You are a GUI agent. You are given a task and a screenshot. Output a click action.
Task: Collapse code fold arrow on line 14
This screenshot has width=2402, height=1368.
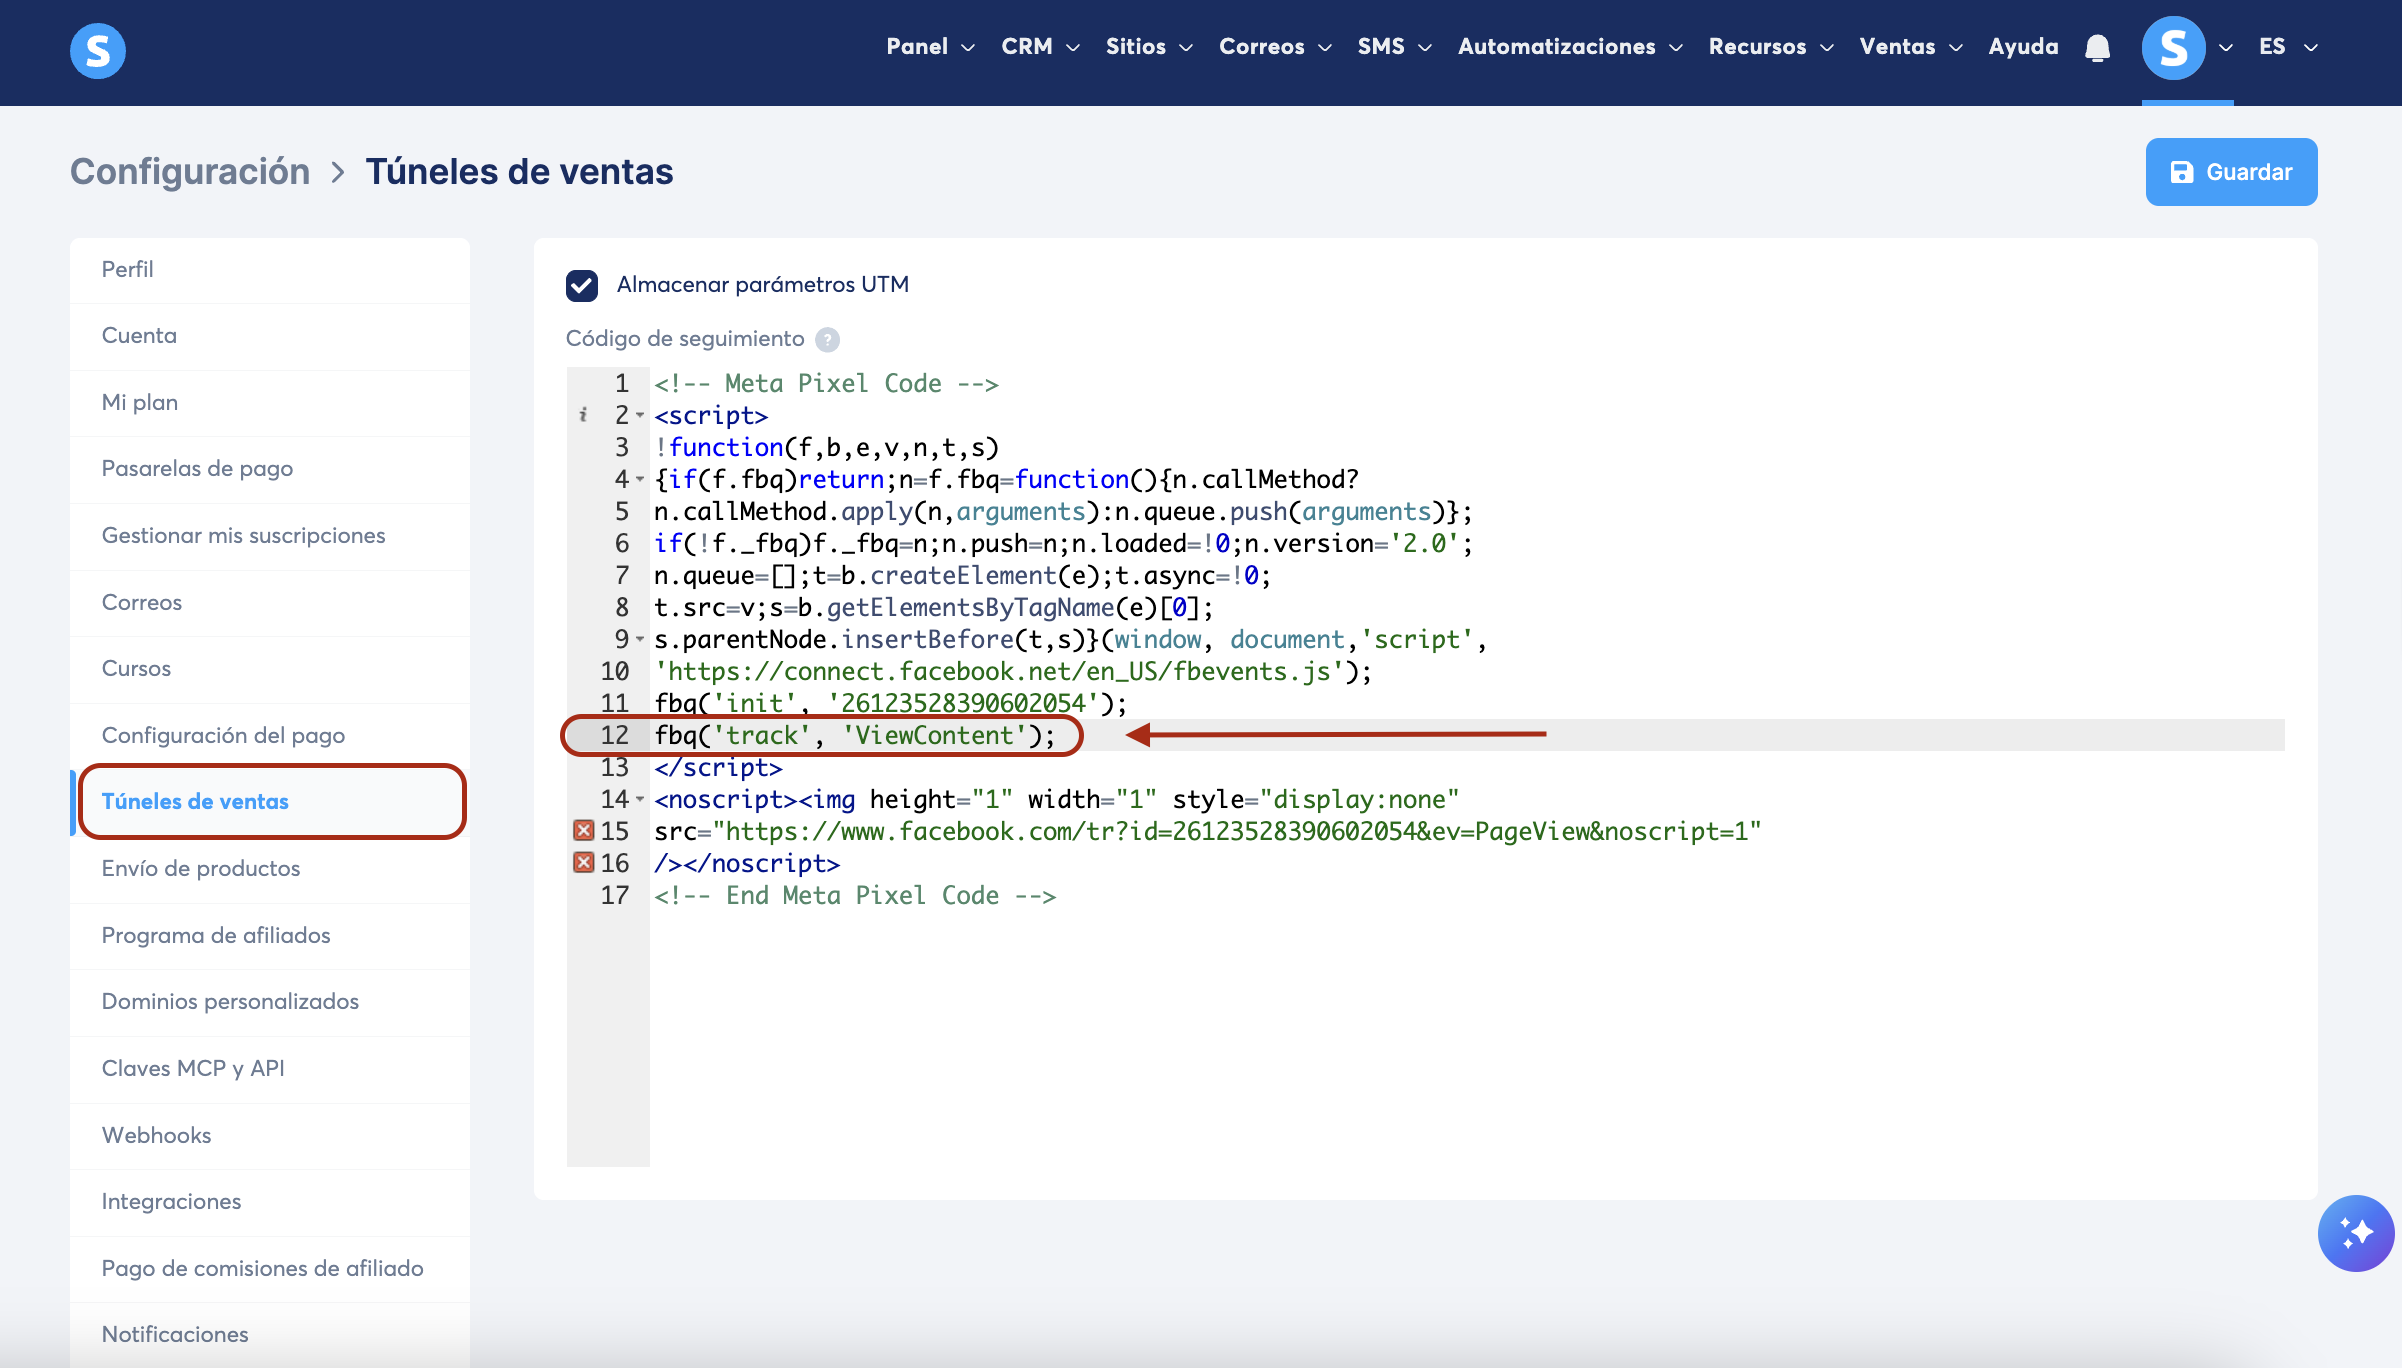point(640,799)
